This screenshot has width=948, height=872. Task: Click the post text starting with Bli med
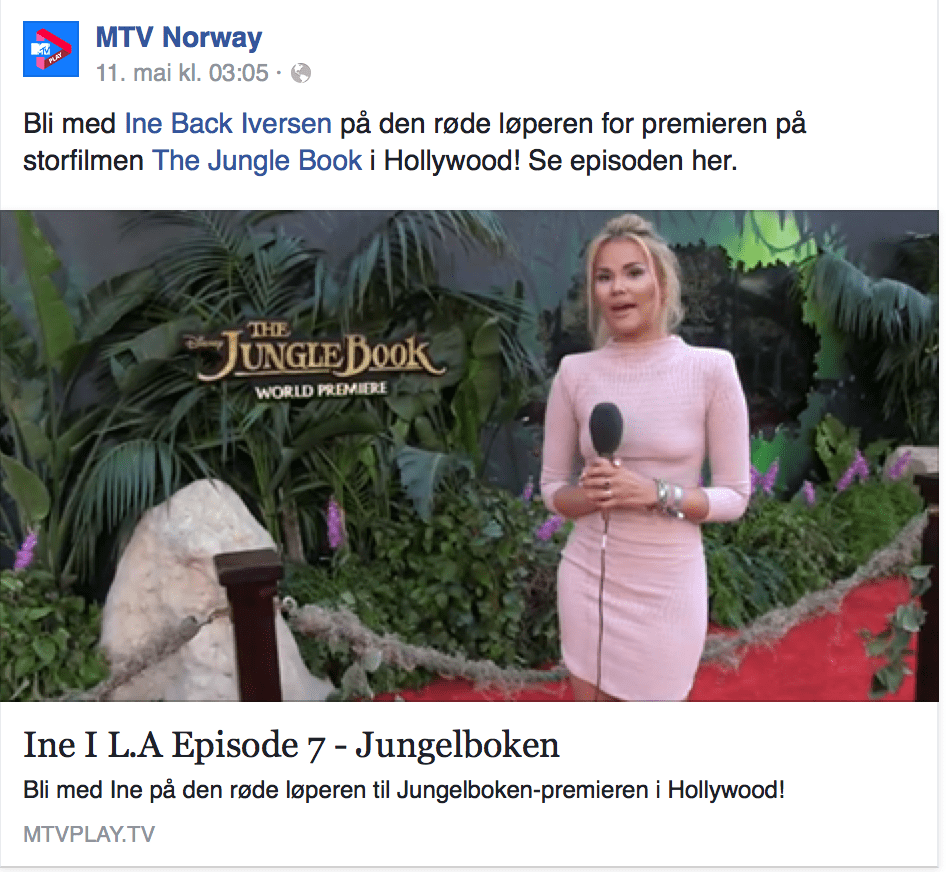pyautogui.click(x=415, y=142)
